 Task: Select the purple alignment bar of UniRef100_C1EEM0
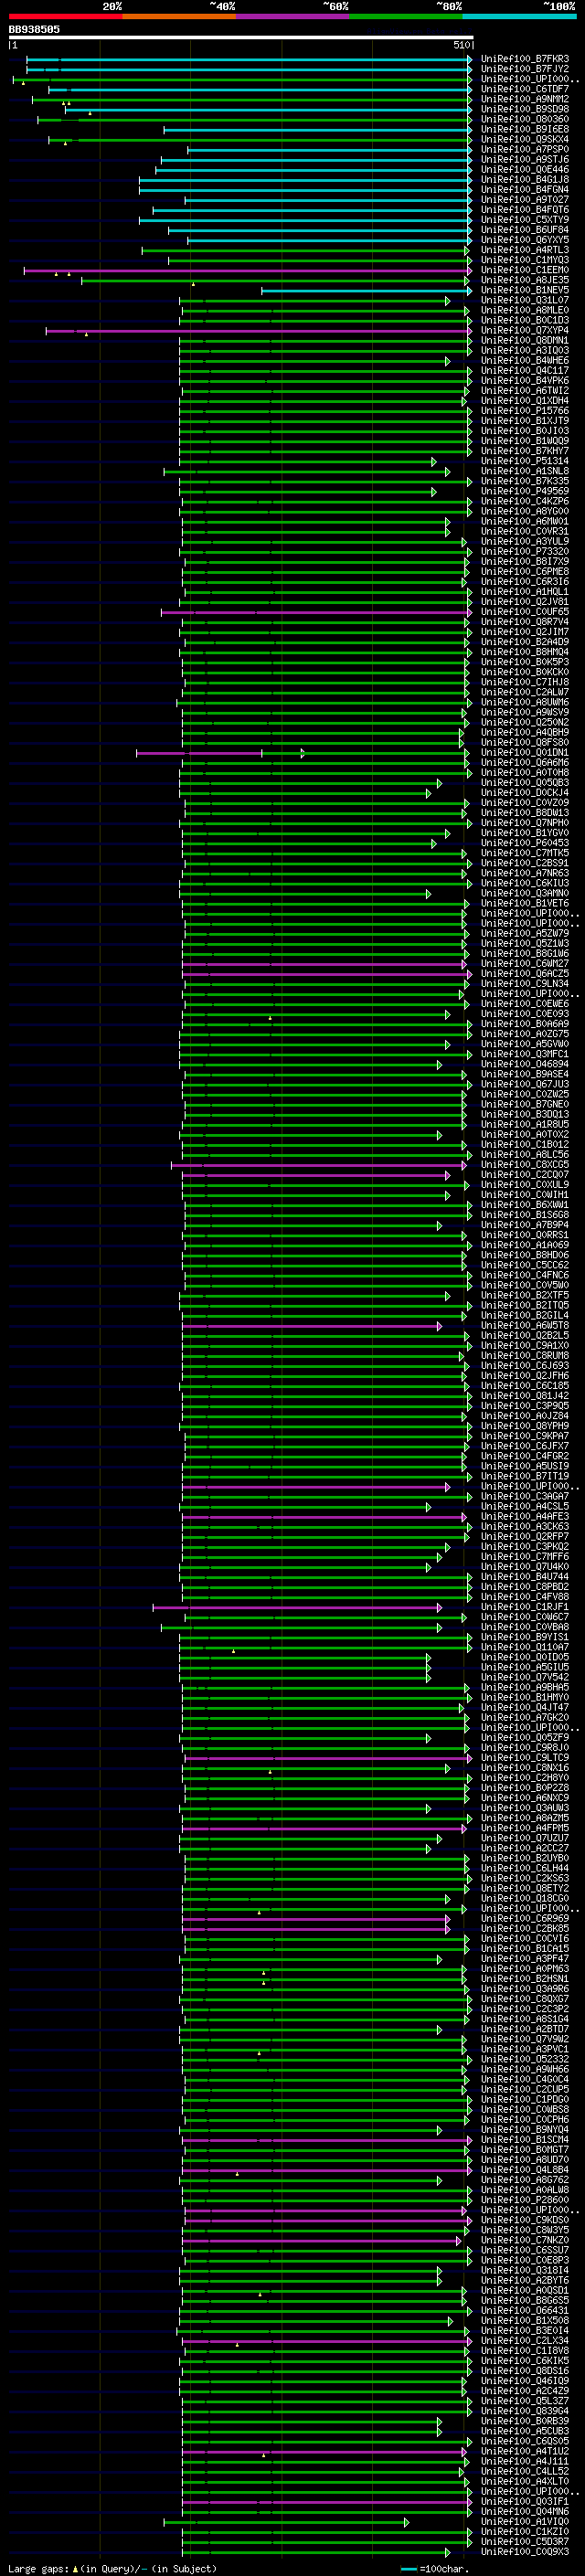pos(247,270)
